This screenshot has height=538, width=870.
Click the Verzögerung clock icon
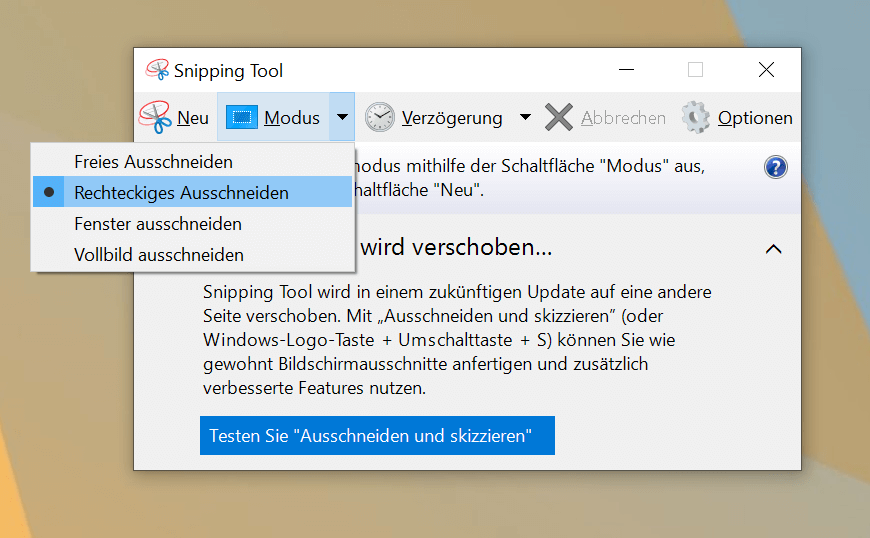[x=380, y=117]
